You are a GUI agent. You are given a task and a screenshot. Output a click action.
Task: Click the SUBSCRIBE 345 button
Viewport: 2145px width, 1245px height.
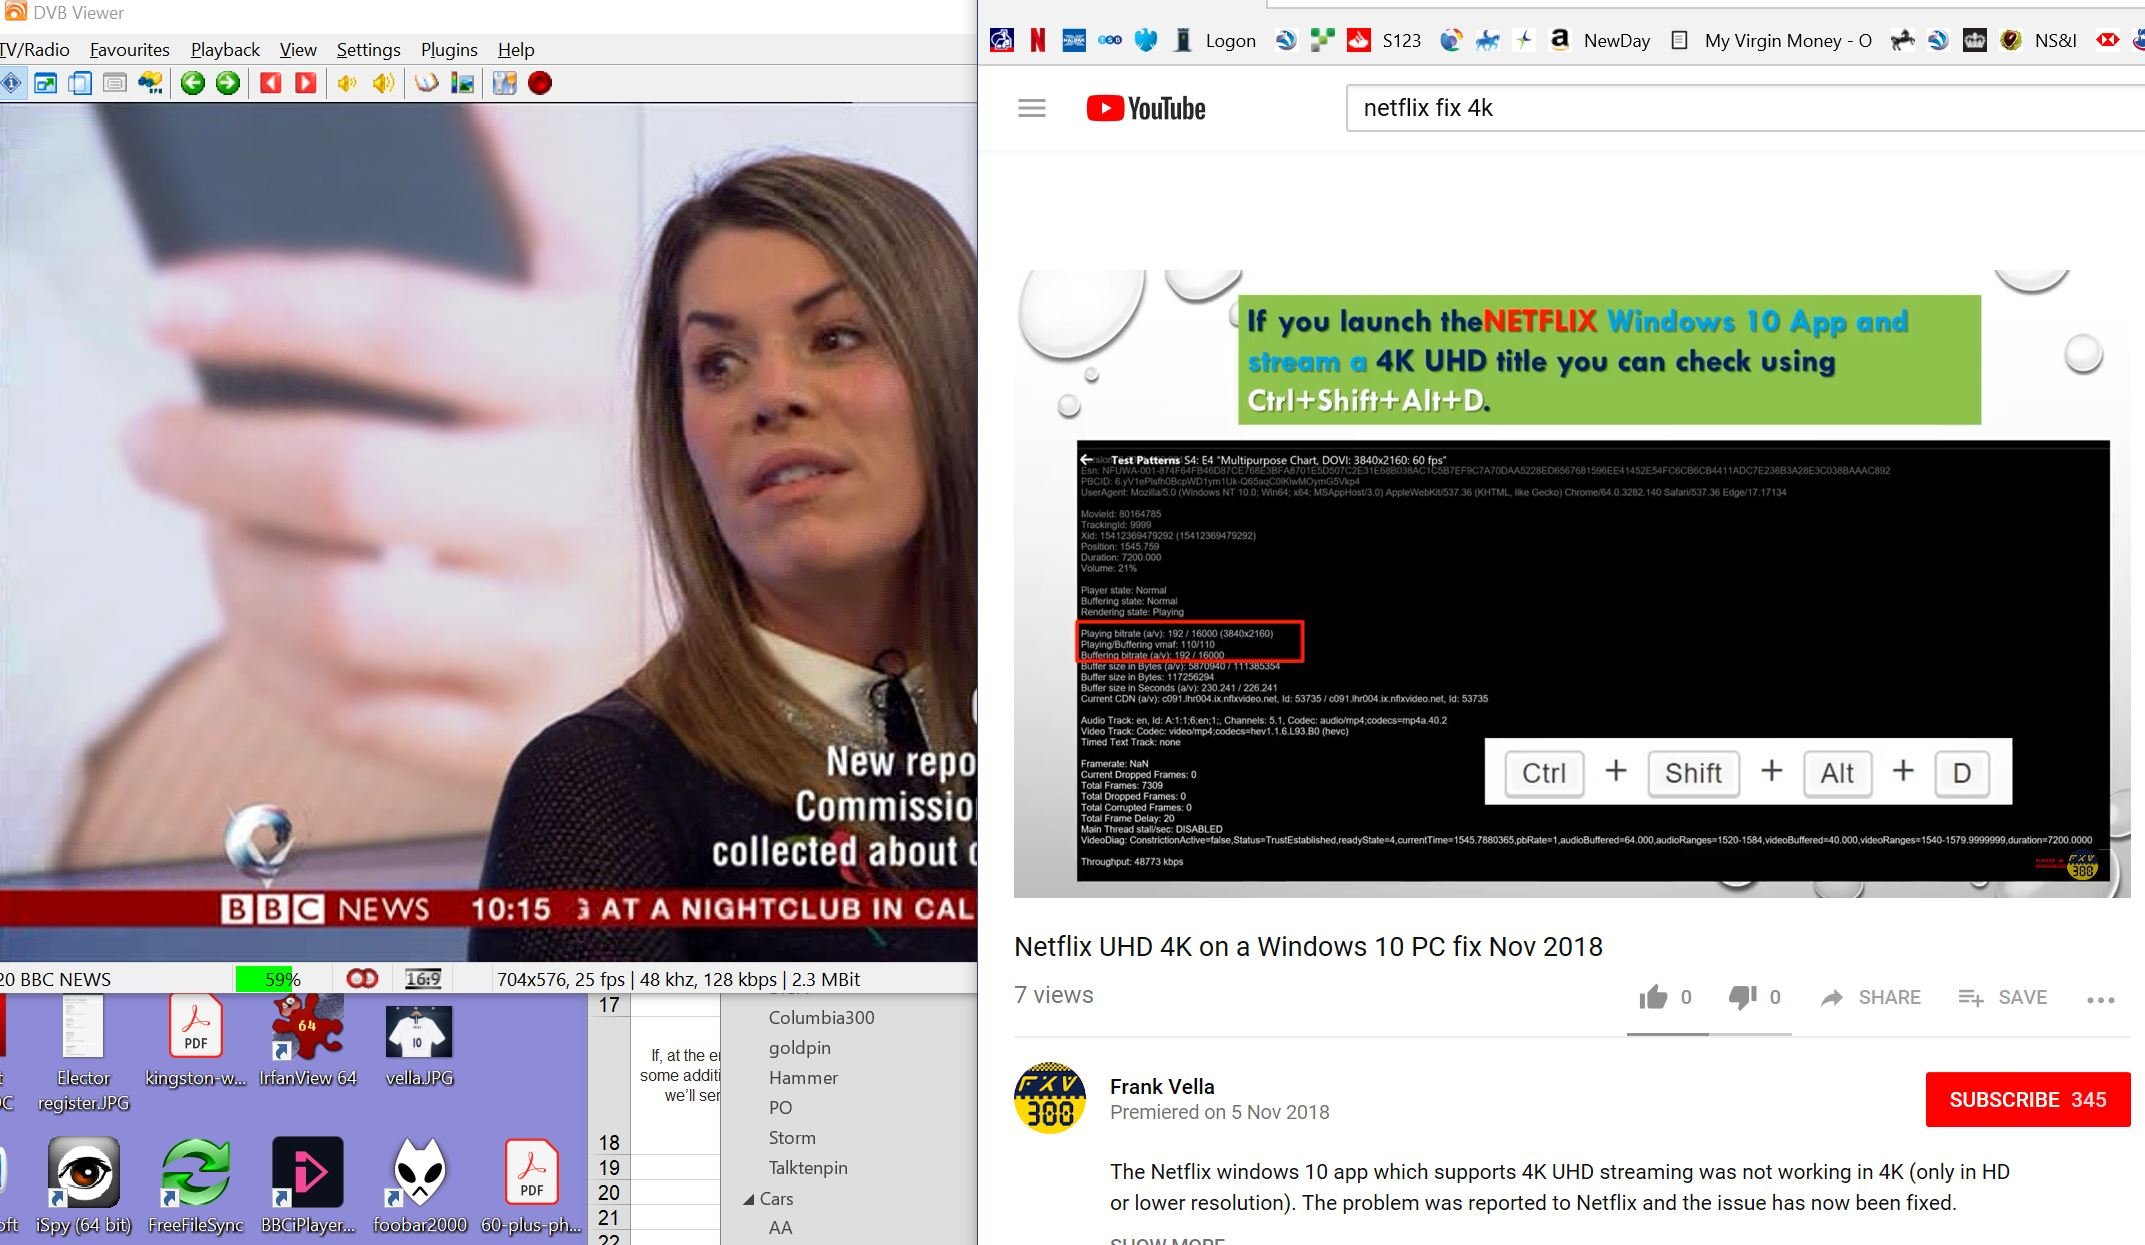pos(2028,1099)
